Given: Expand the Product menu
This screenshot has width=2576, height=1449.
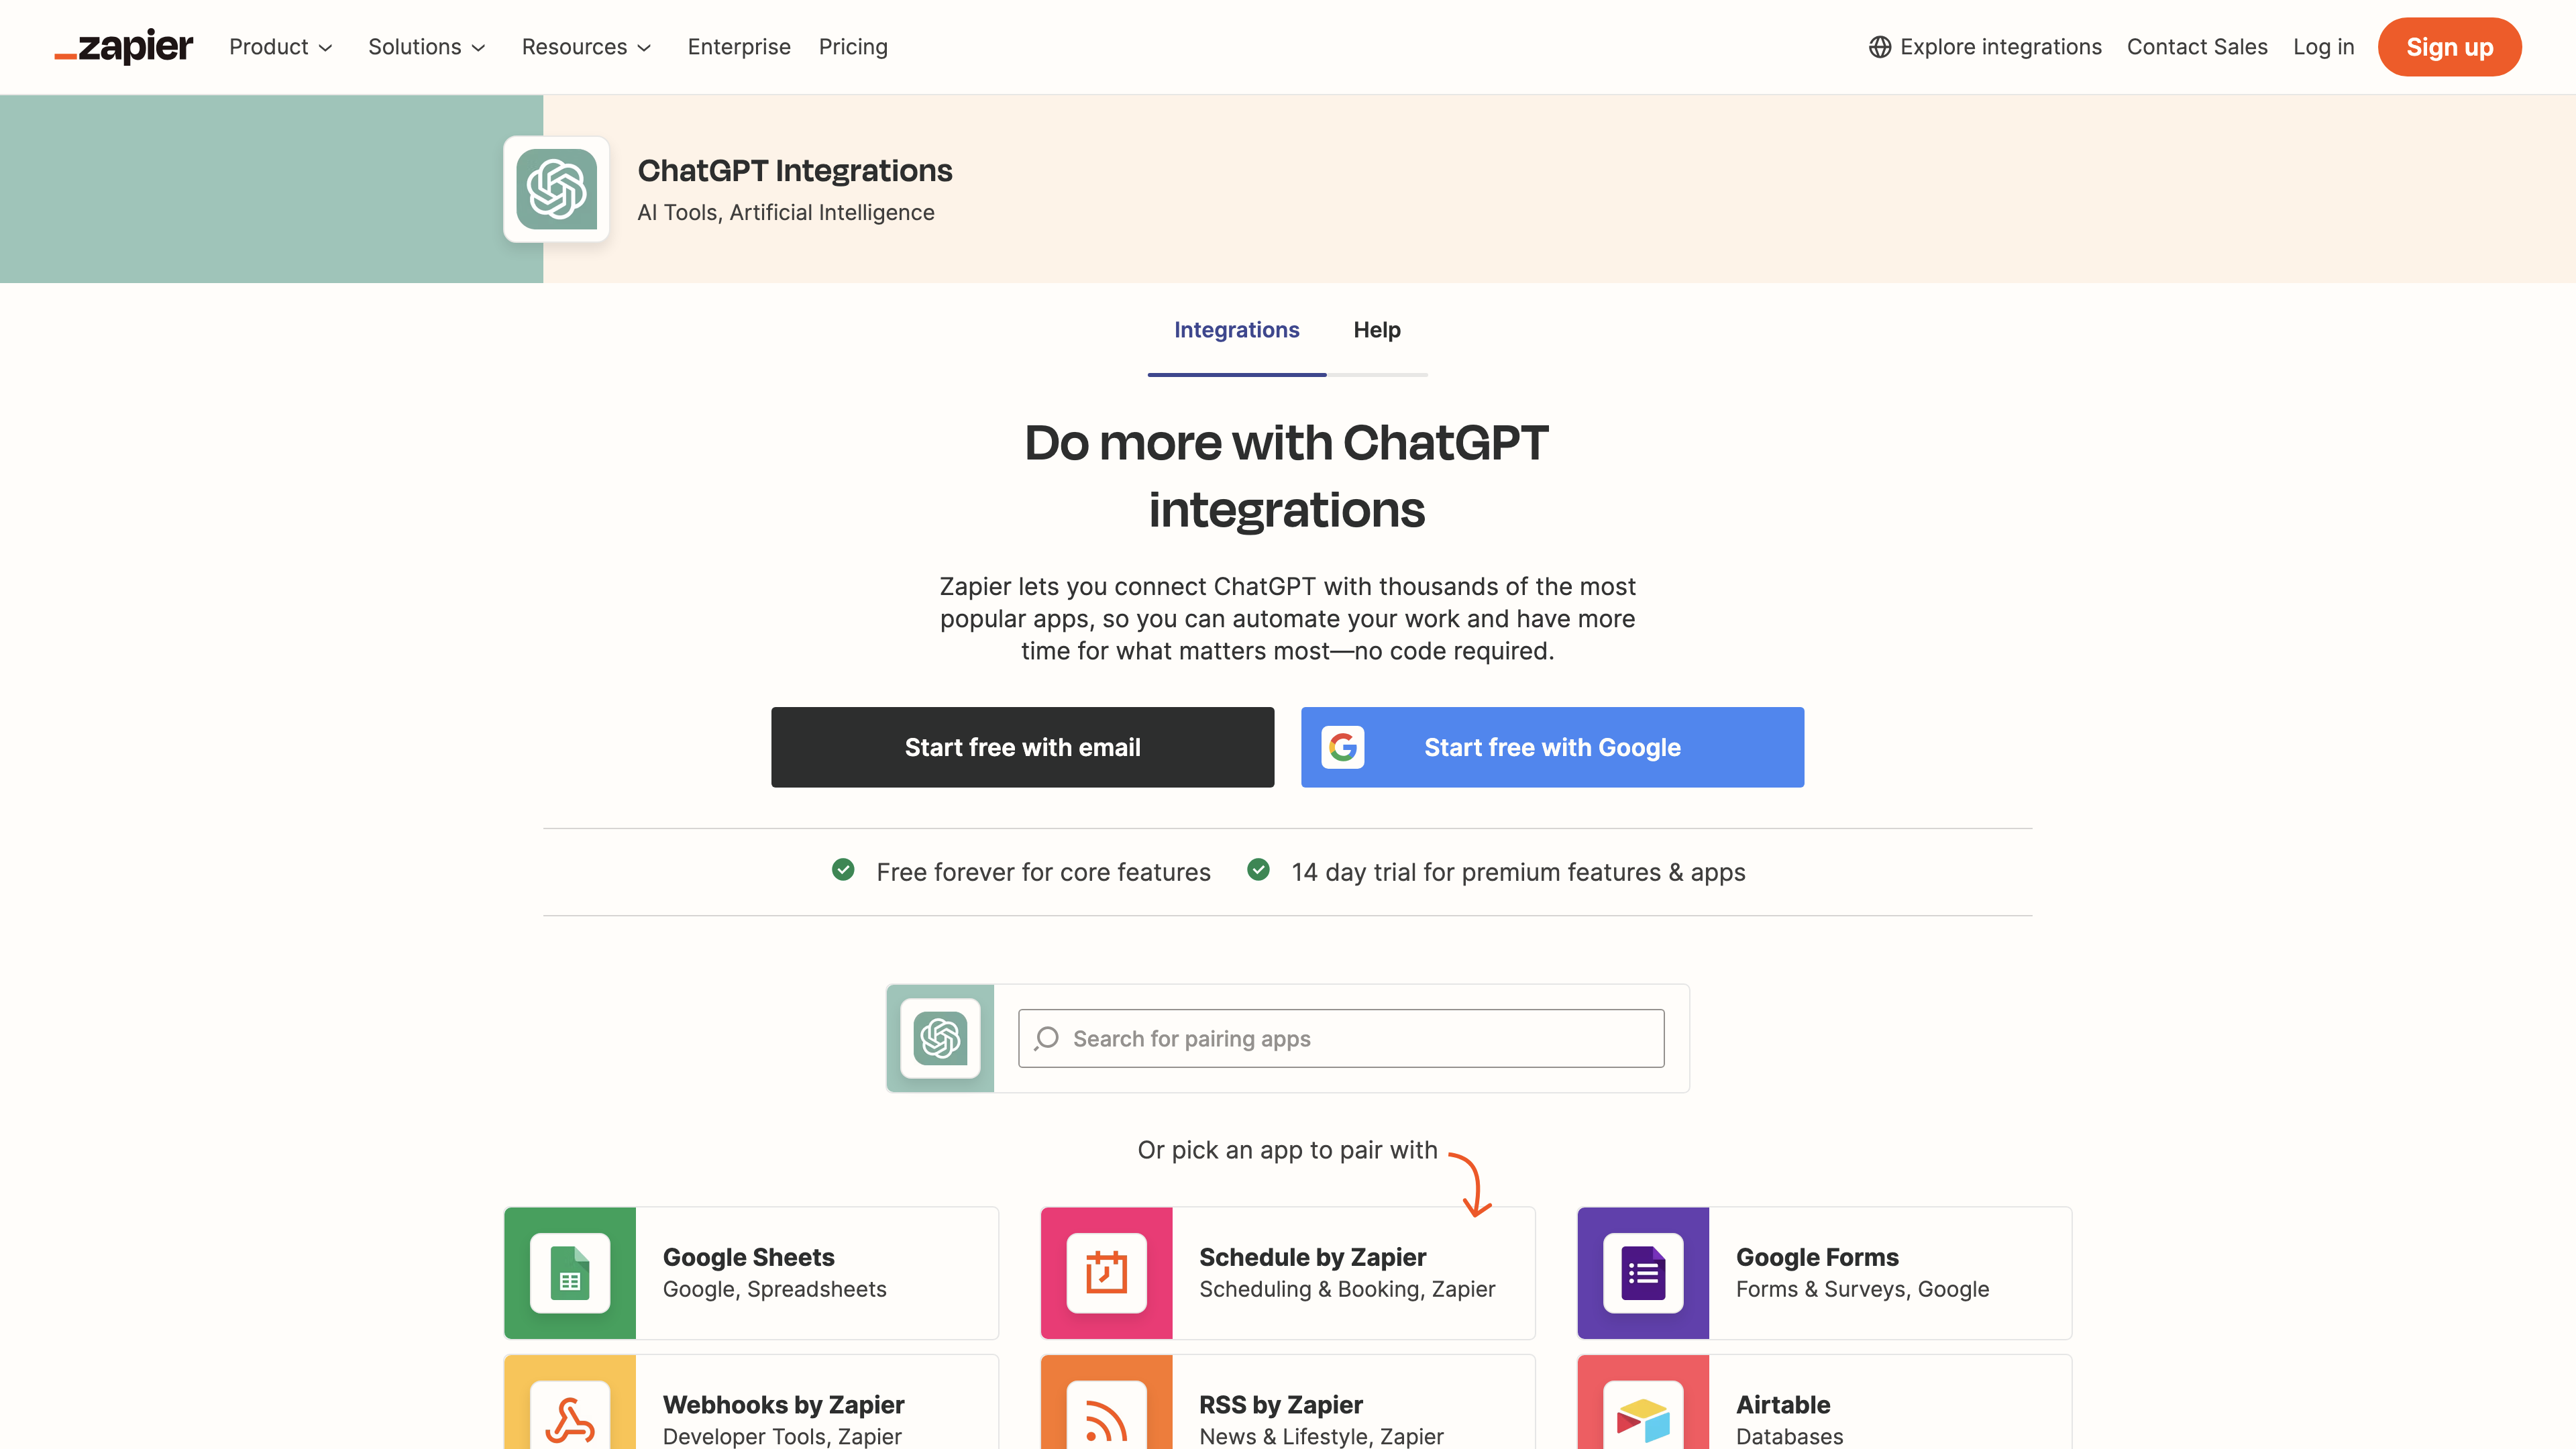Looking at the screenshot, I should click(x=281, y=47).
